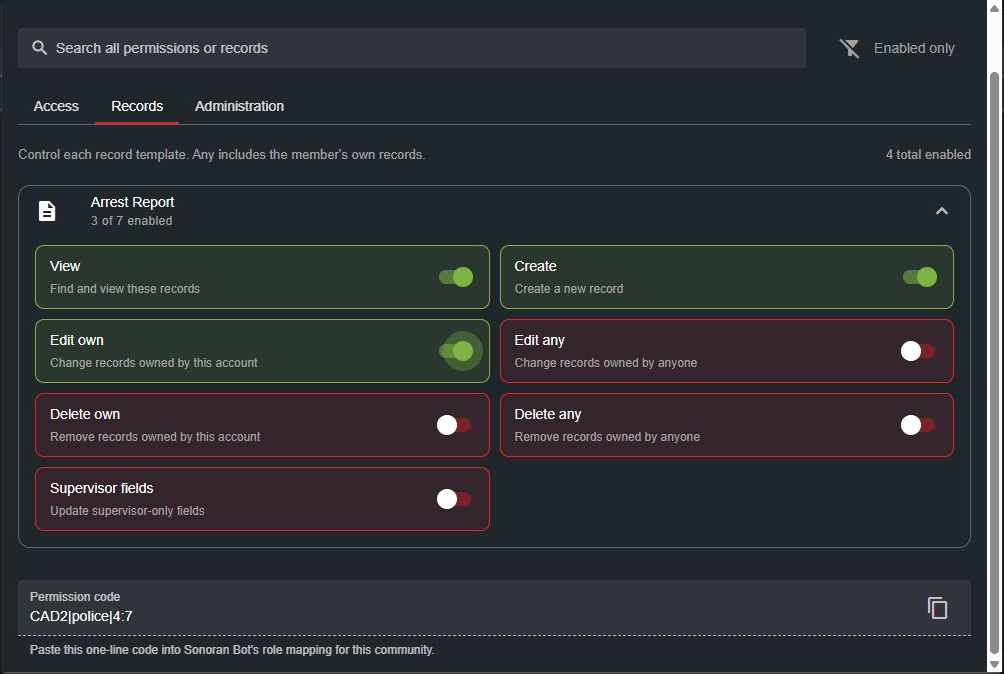This screenshot has height=674, width=1004.
Task: Click the search magnifier icon
Action: (x=39, y=48)
